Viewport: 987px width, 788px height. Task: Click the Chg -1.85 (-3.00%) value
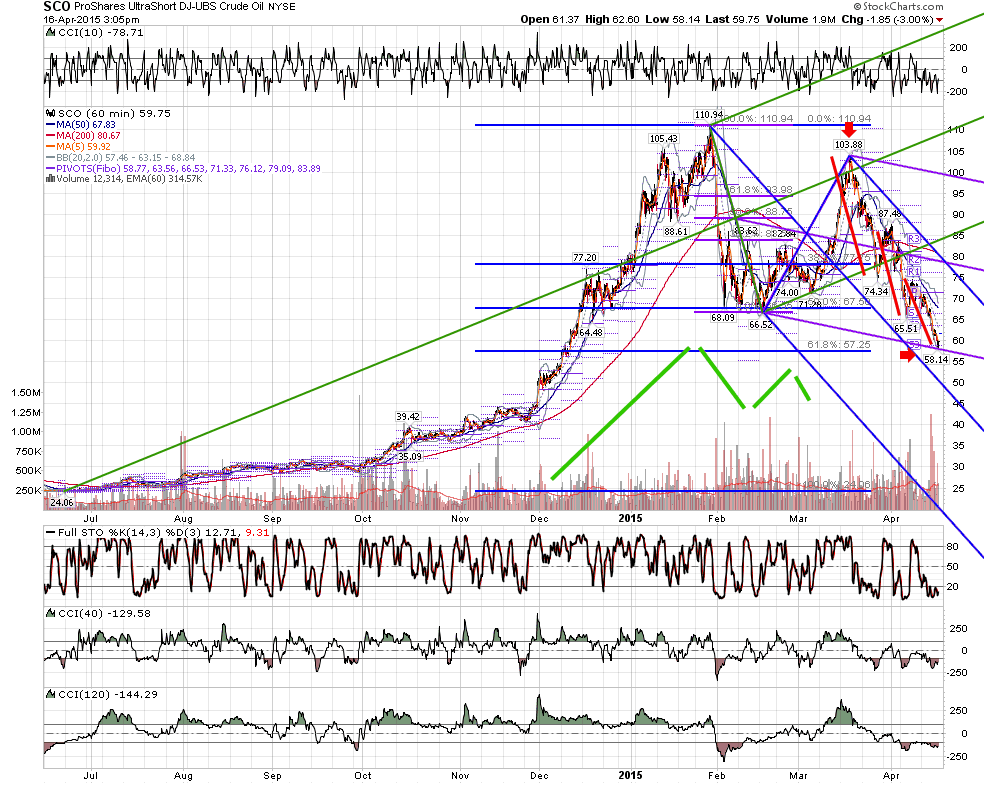click(887, 20)
